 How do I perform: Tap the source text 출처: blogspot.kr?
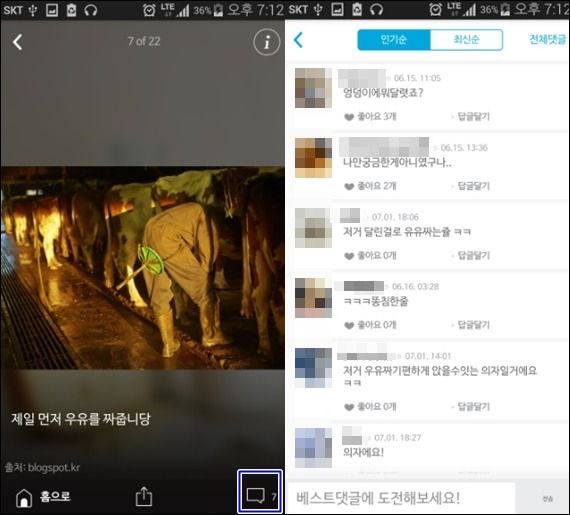point(43,468)
